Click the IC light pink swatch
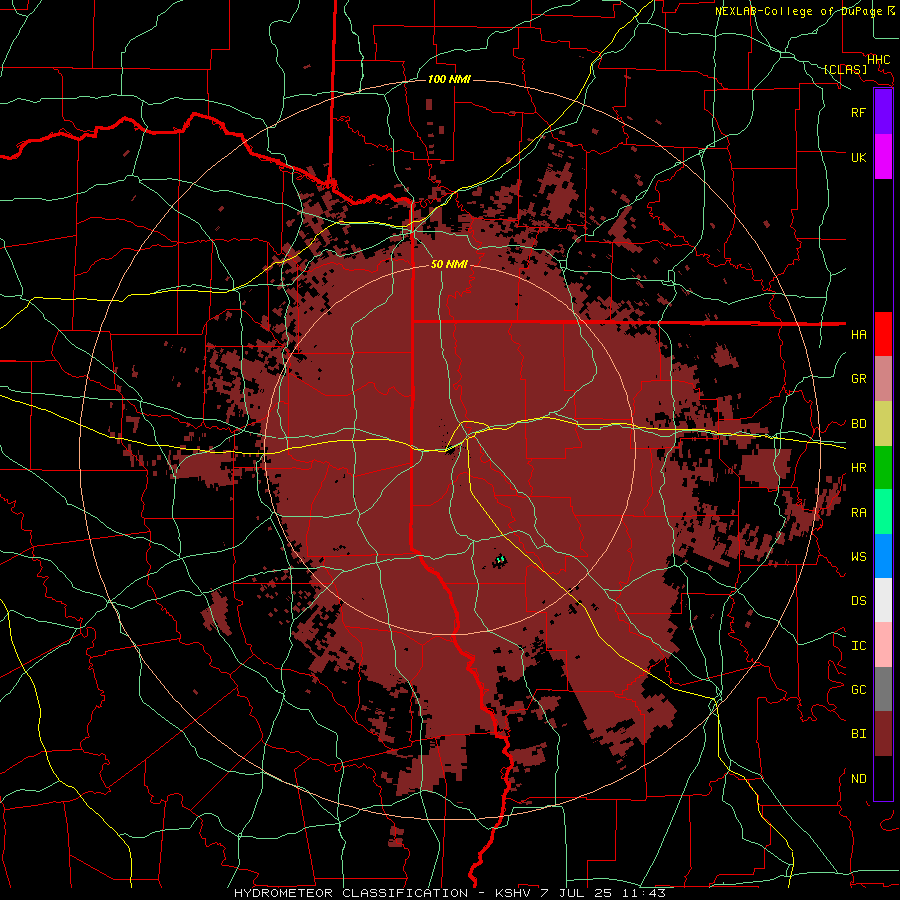The width and height of the screenshot is (900, 900). pos(883,645)
